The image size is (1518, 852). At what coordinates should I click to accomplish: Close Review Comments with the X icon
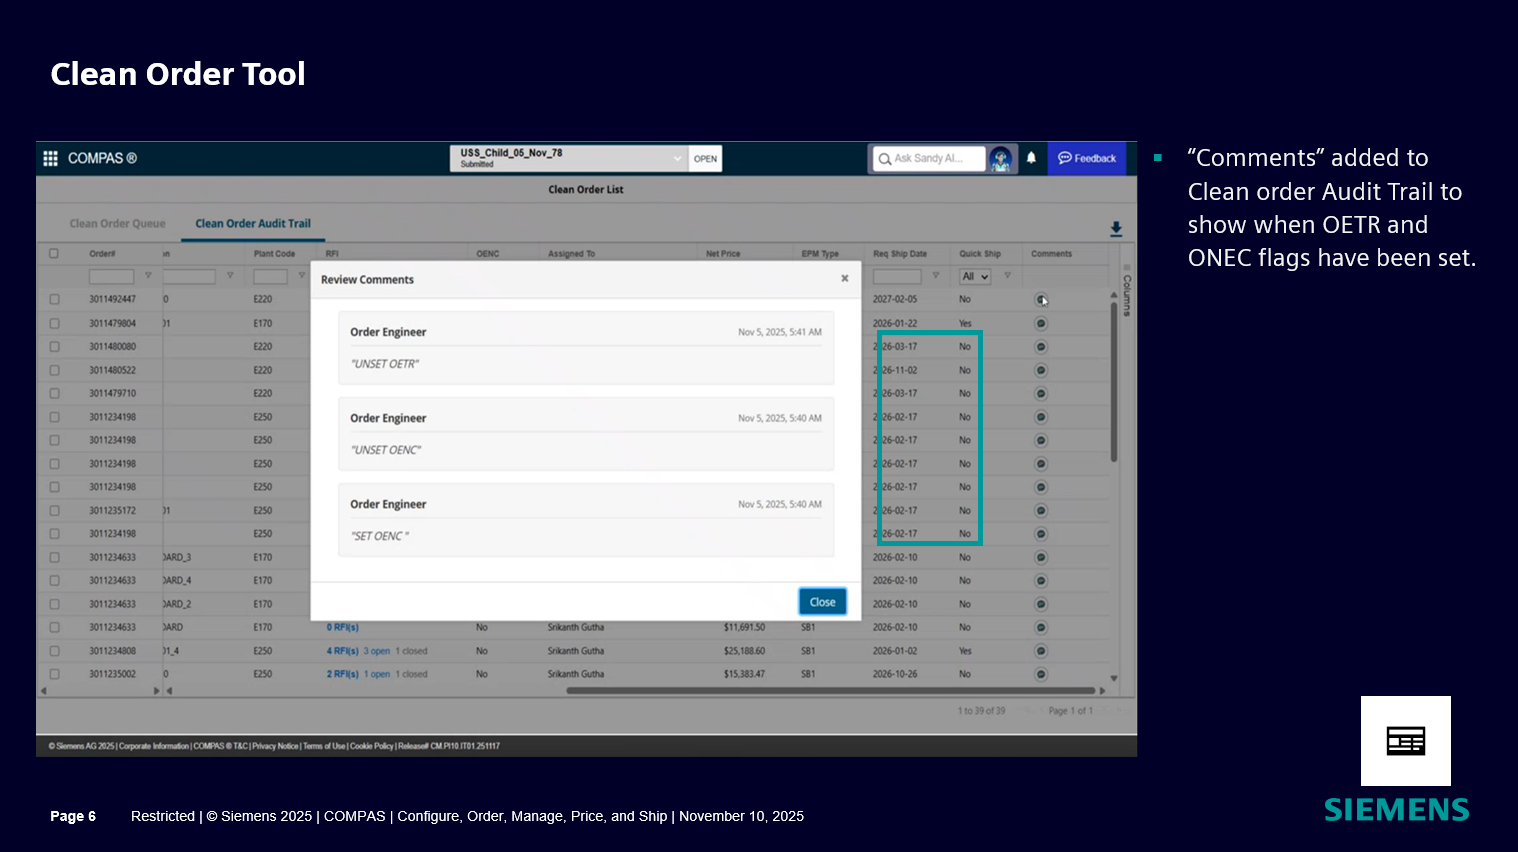(845, 279)
